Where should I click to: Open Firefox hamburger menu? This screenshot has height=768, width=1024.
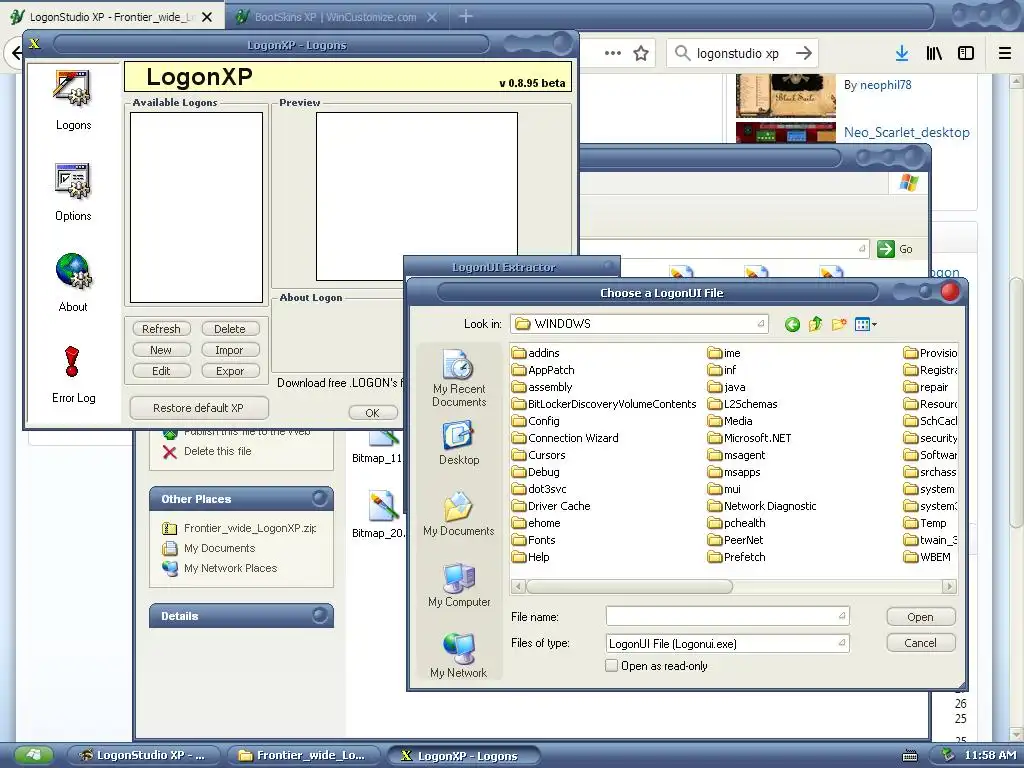coord(1005,54)
